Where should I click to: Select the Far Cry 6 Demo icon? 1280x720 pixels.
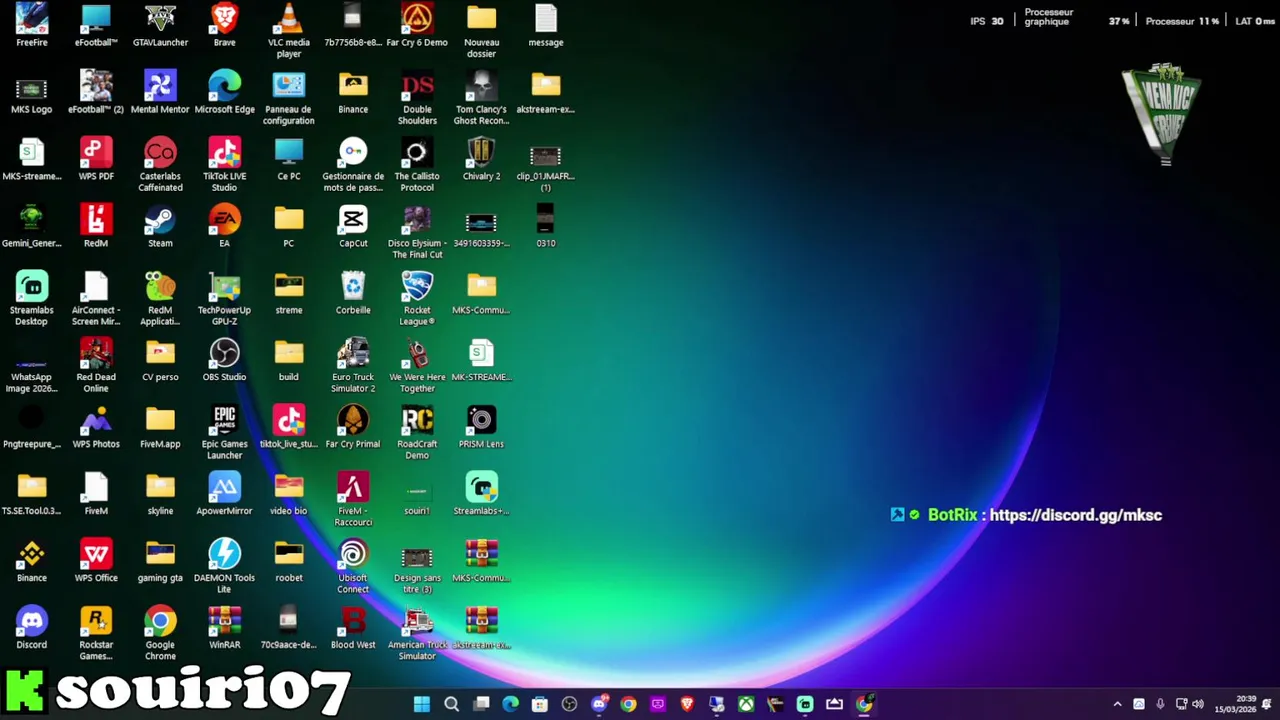417,25
